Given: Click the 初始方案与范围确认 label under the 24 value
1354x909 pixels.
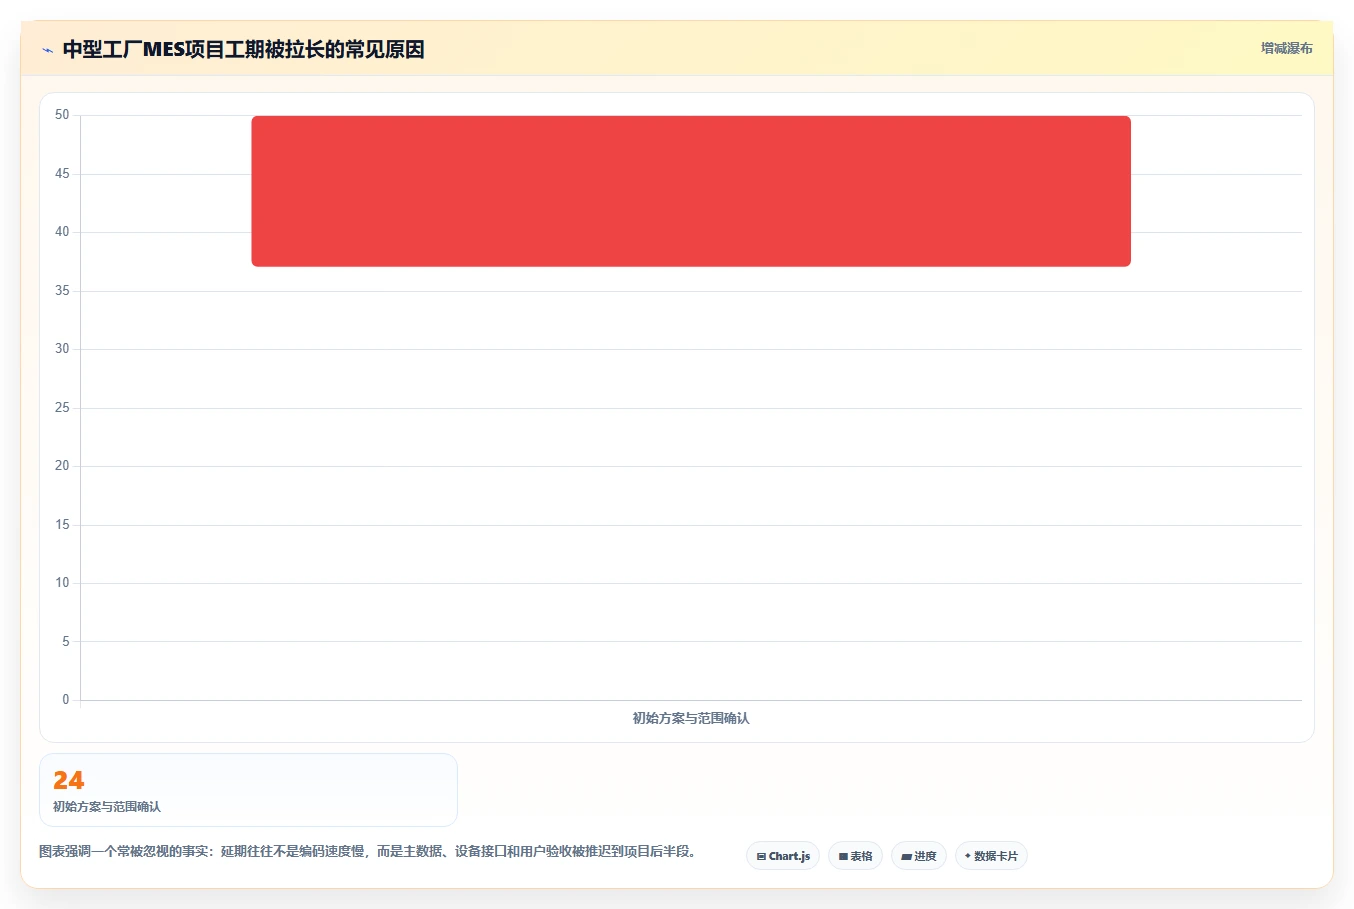Looking at the screenshot, I should [x=107, y=806].
